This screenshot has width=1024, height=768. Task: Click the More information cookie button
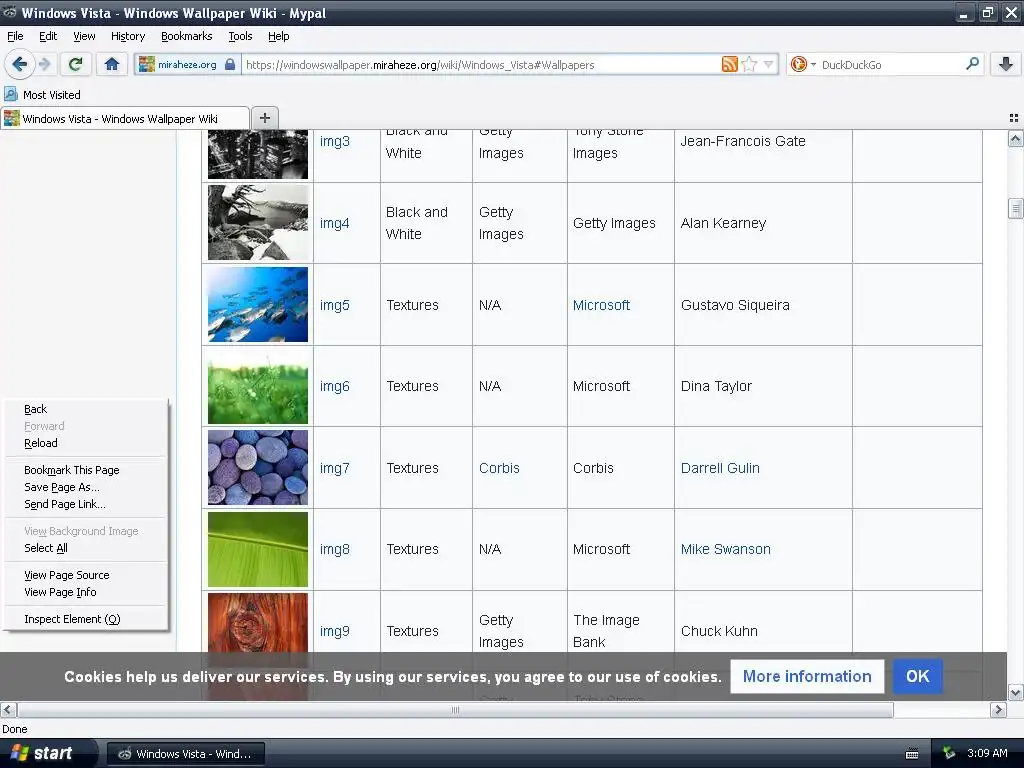click(807, 677)
